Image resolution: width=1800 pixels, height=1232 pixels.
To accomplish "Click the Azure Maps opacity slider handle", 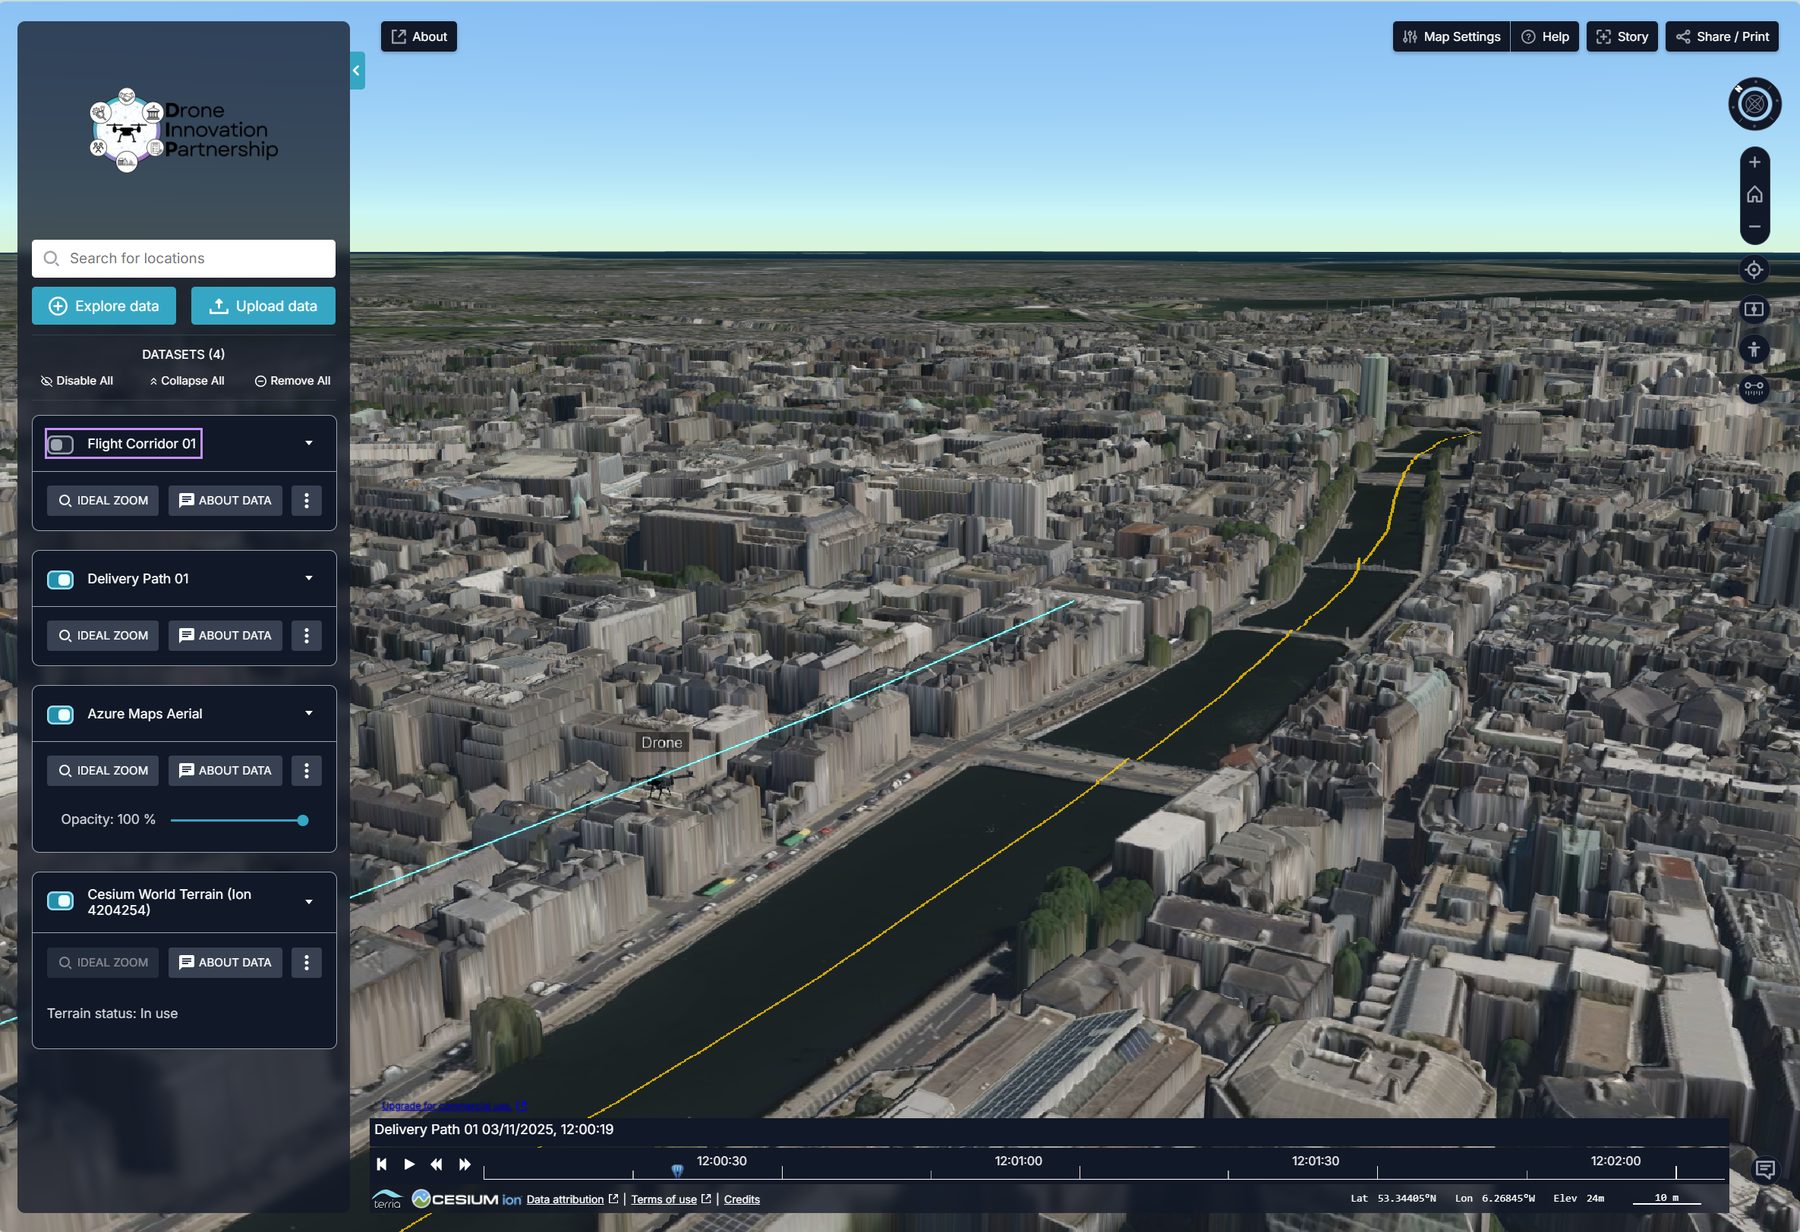I will [x=303, y=820].
